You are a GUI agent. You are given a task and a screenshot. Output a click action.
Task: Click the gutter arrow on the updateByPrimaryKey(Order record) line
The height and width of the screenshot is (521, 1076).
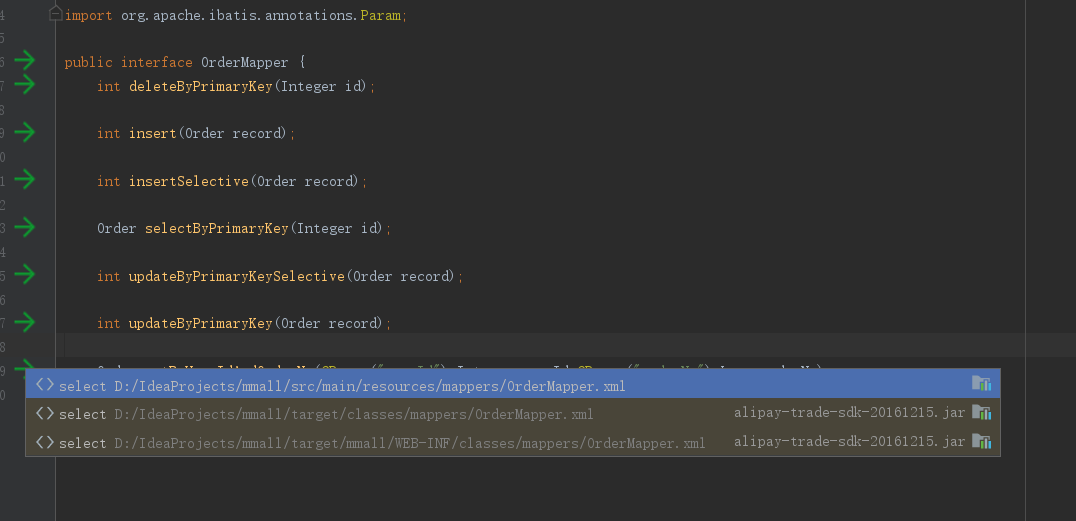(x=24, y=322)
